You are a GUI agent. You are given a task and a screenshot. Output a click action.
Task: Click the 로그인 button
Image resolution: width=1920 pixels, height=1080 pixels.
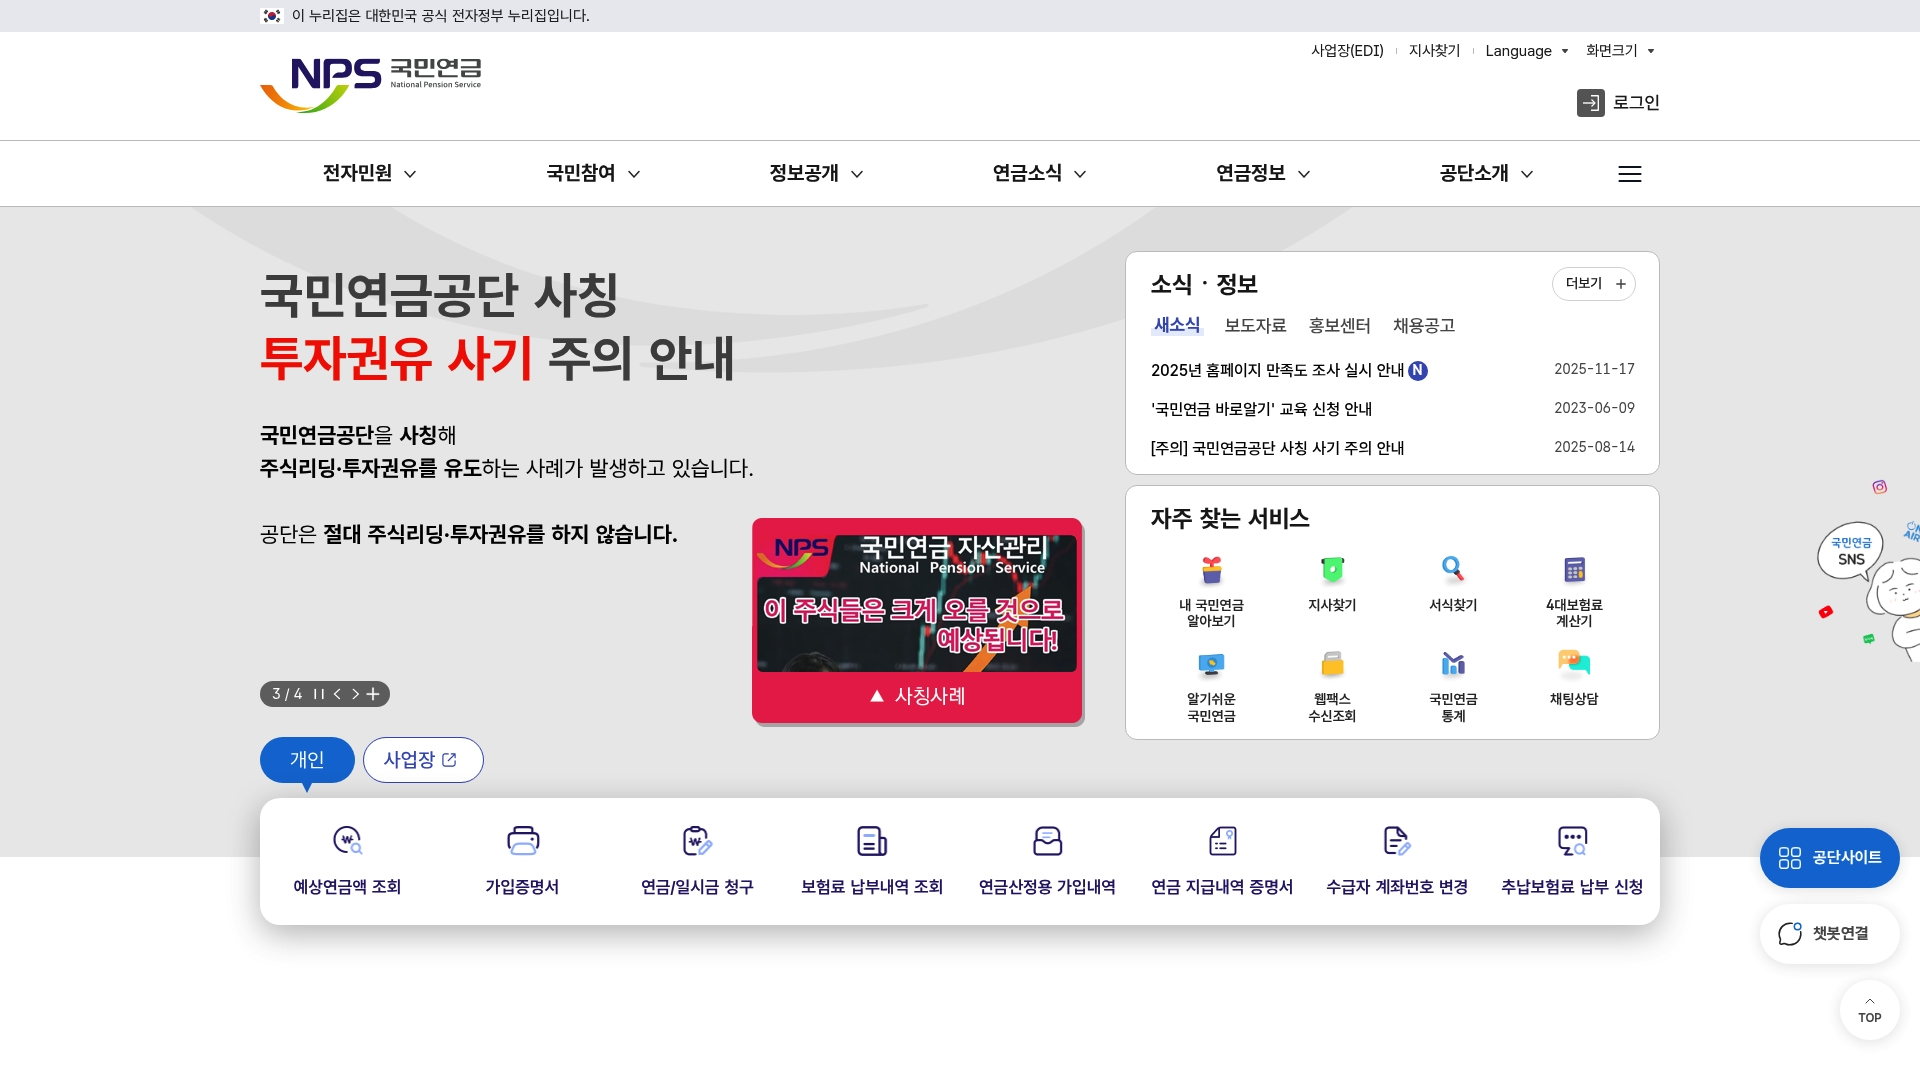coord(1618,102)
